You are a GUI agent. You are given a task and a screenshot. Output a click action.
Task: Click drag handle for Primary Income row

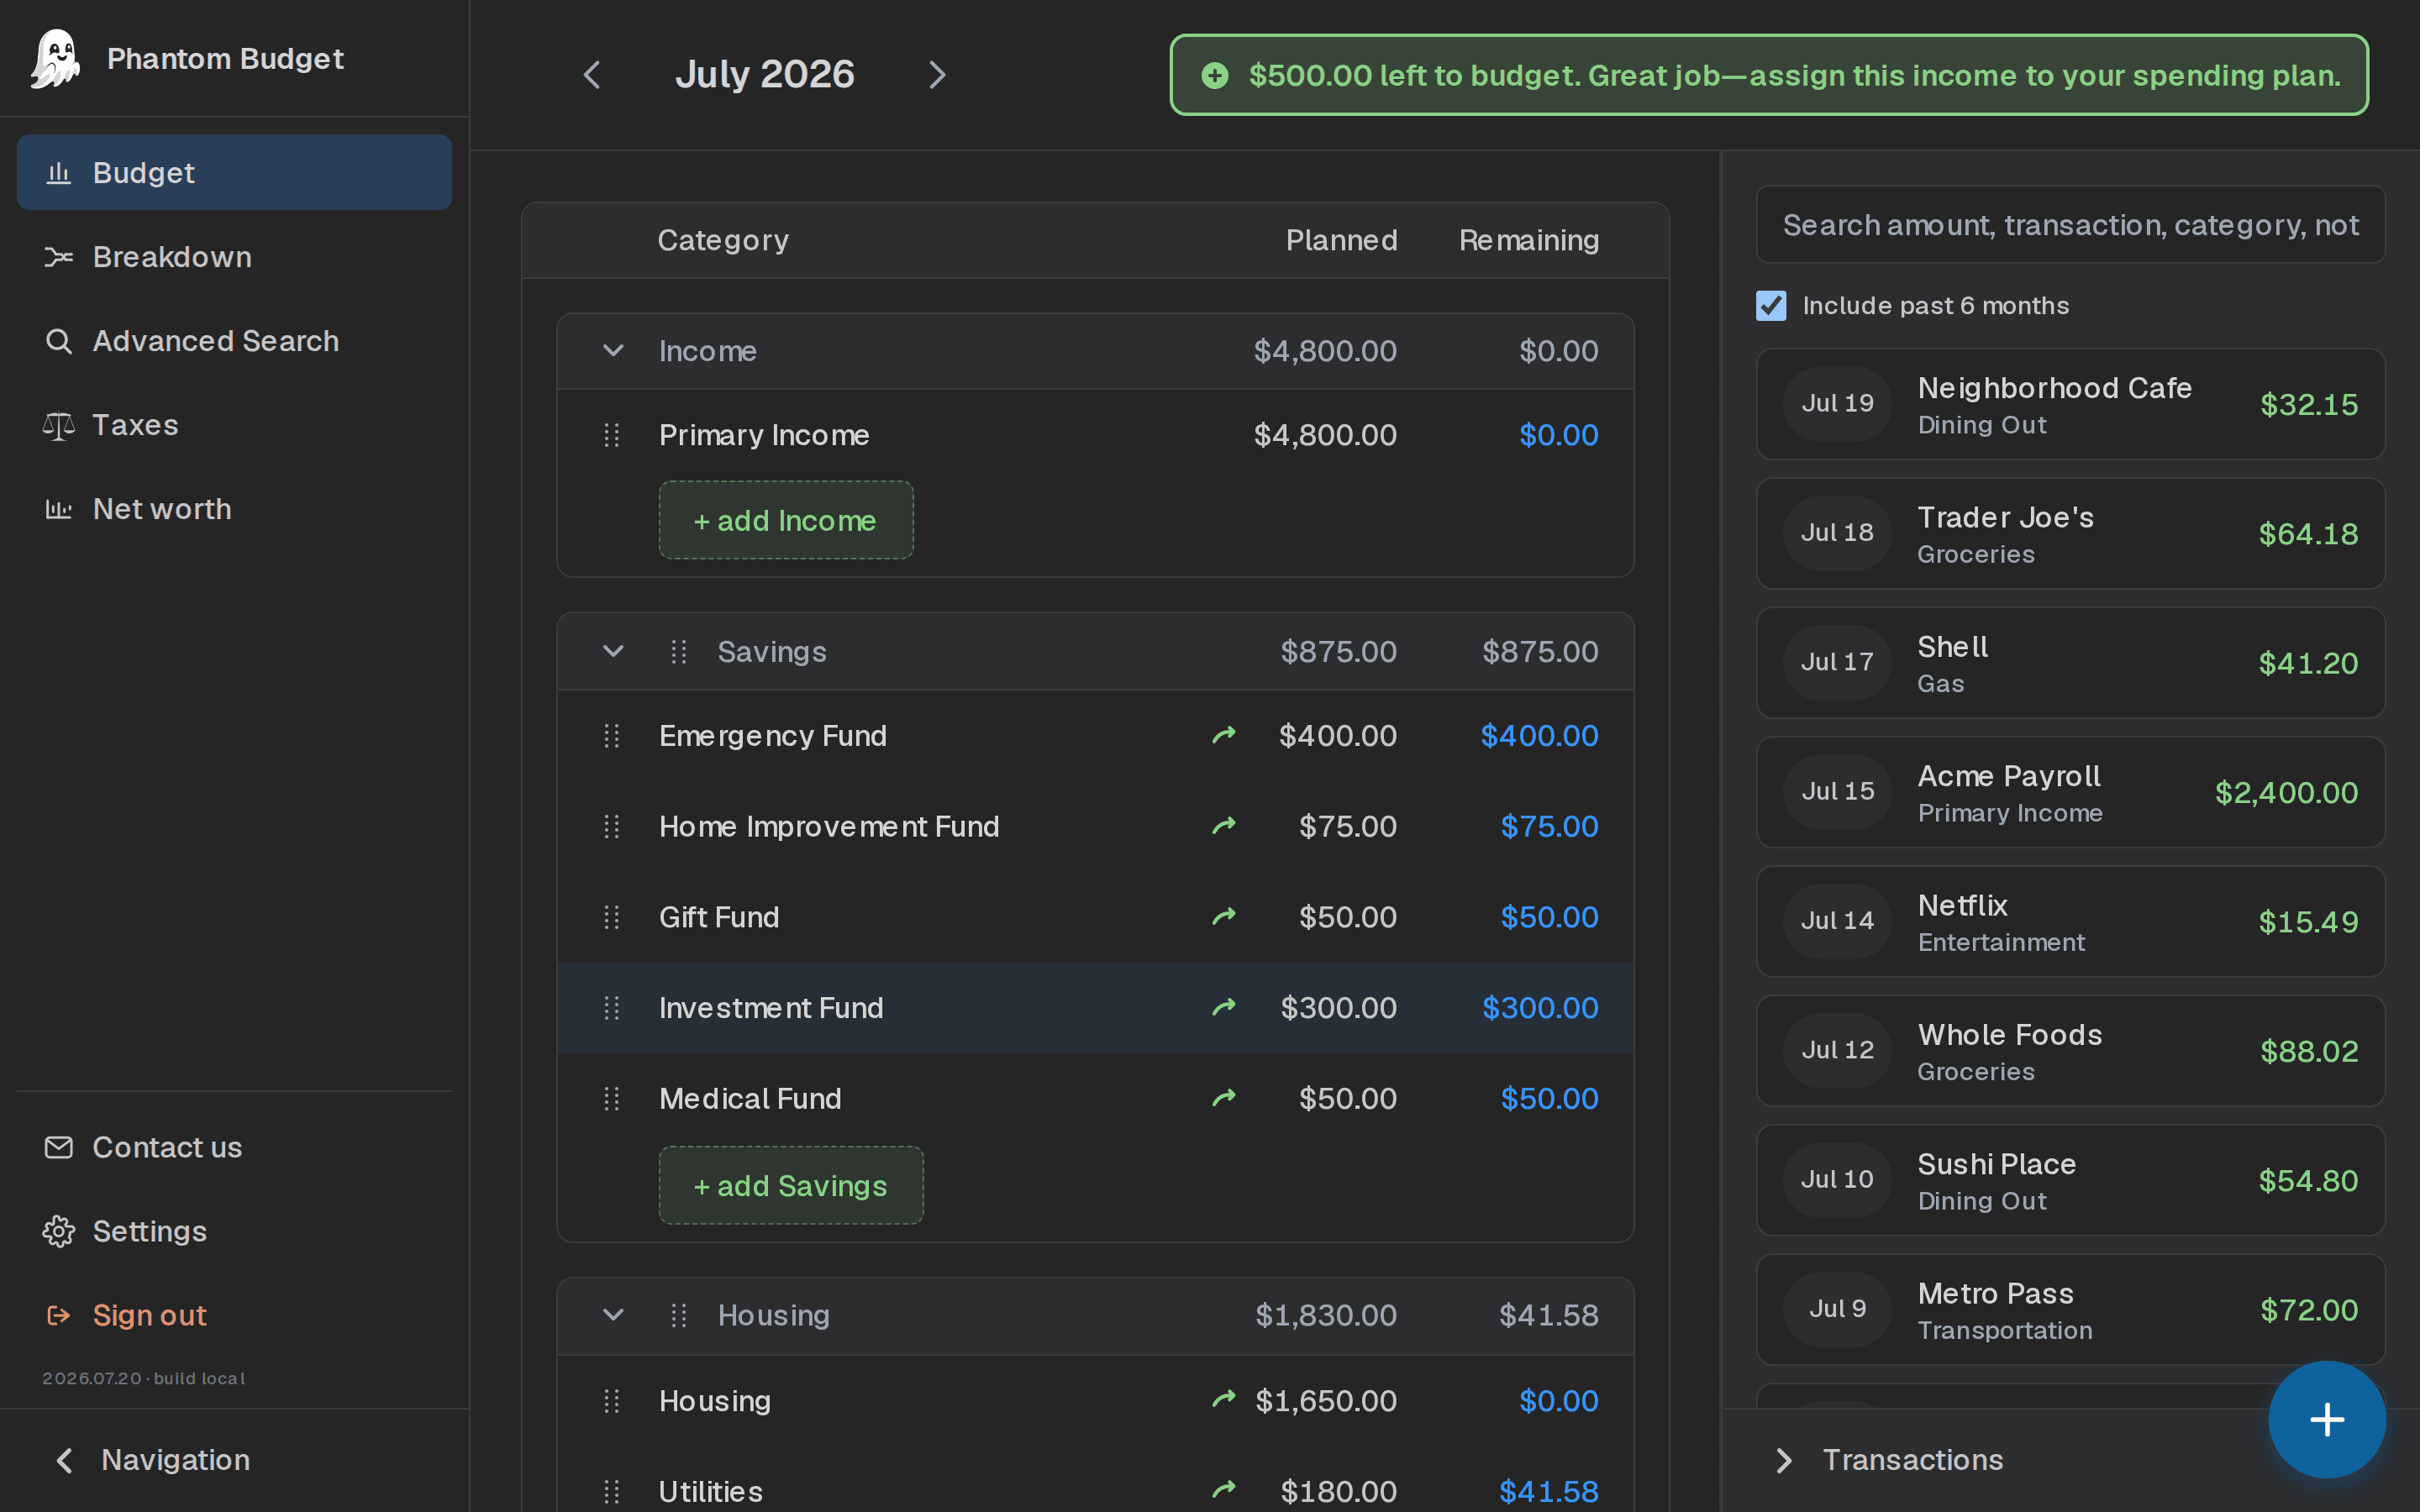point(612,435)
